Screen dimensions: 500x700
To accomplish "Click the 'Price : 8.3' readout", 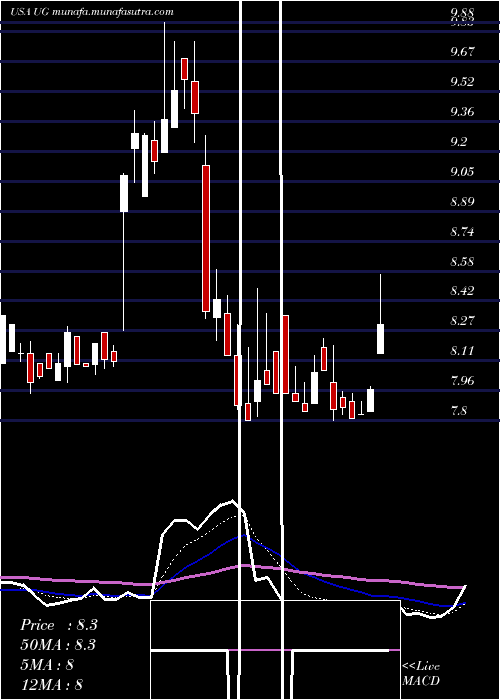I will (x=59, y=625).
